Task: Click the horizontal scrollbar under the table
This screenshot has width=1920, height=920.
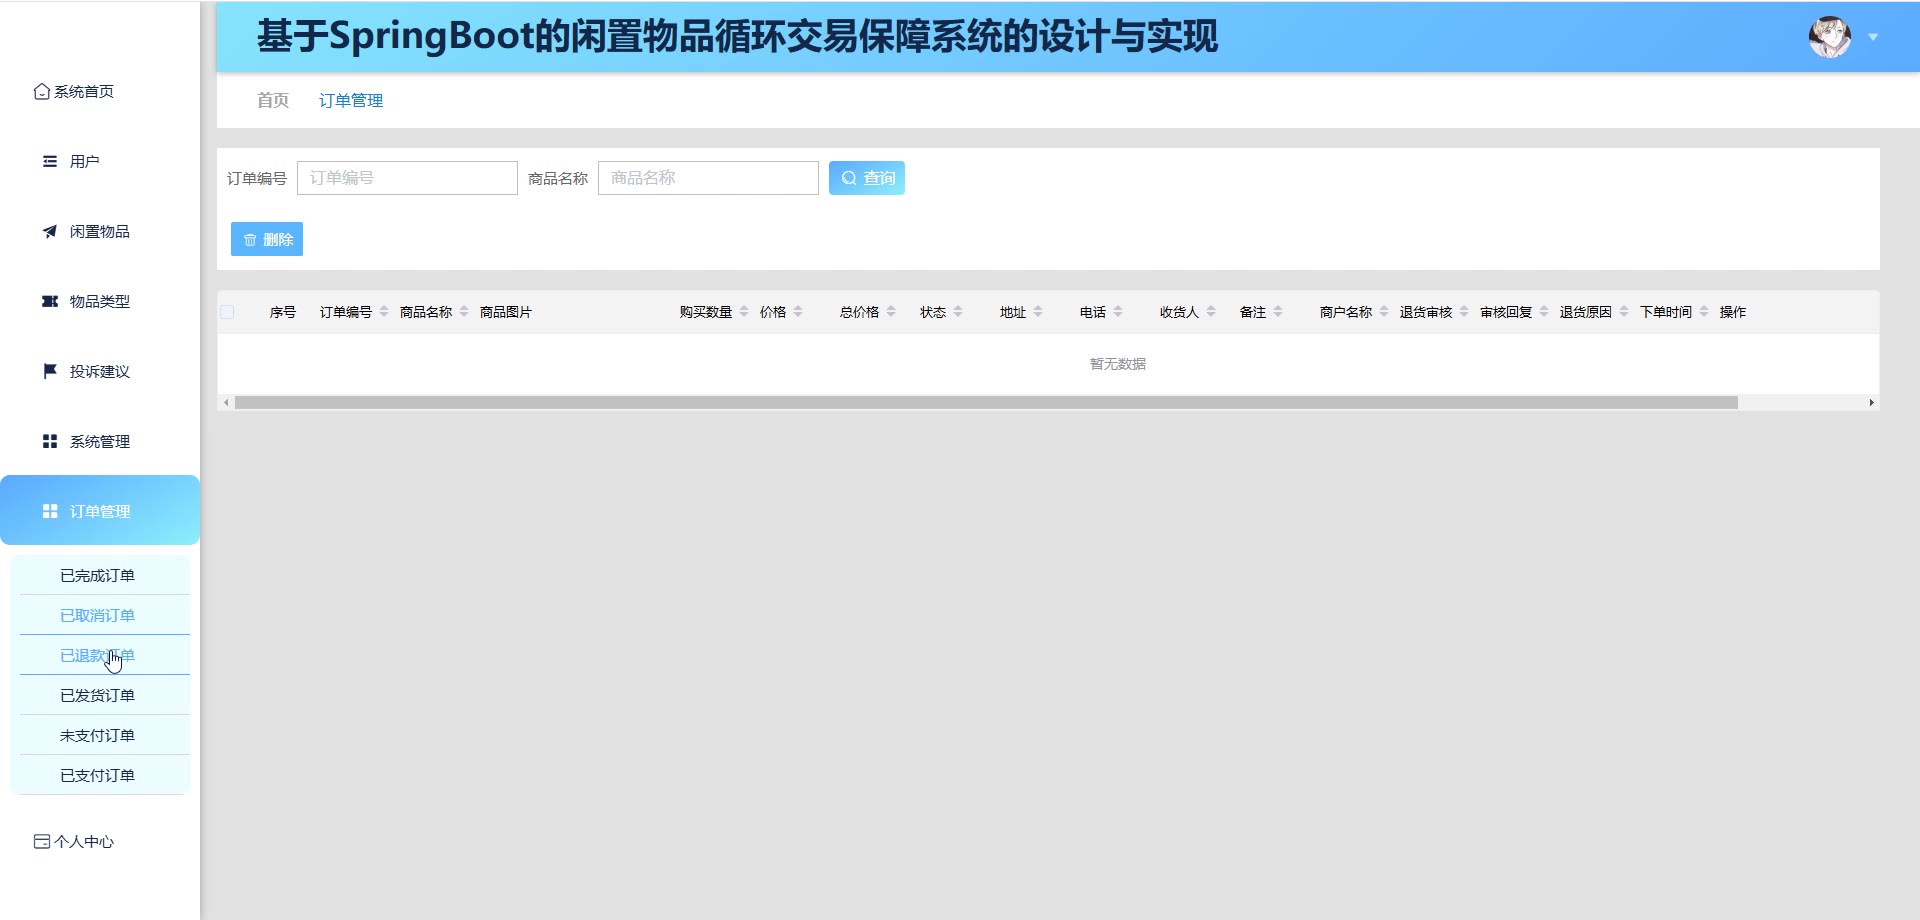Action: pos(985,402)
